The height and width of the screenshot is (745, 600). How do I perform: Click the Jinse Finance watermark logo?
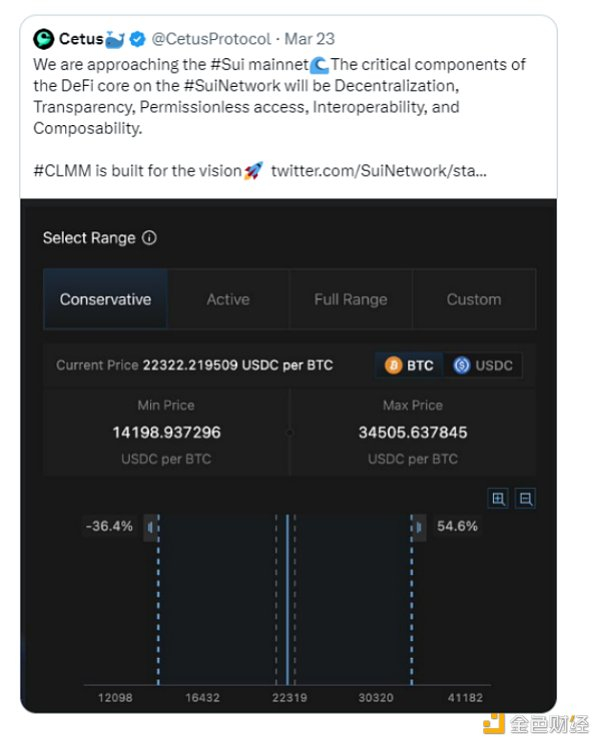pos(494,724)
